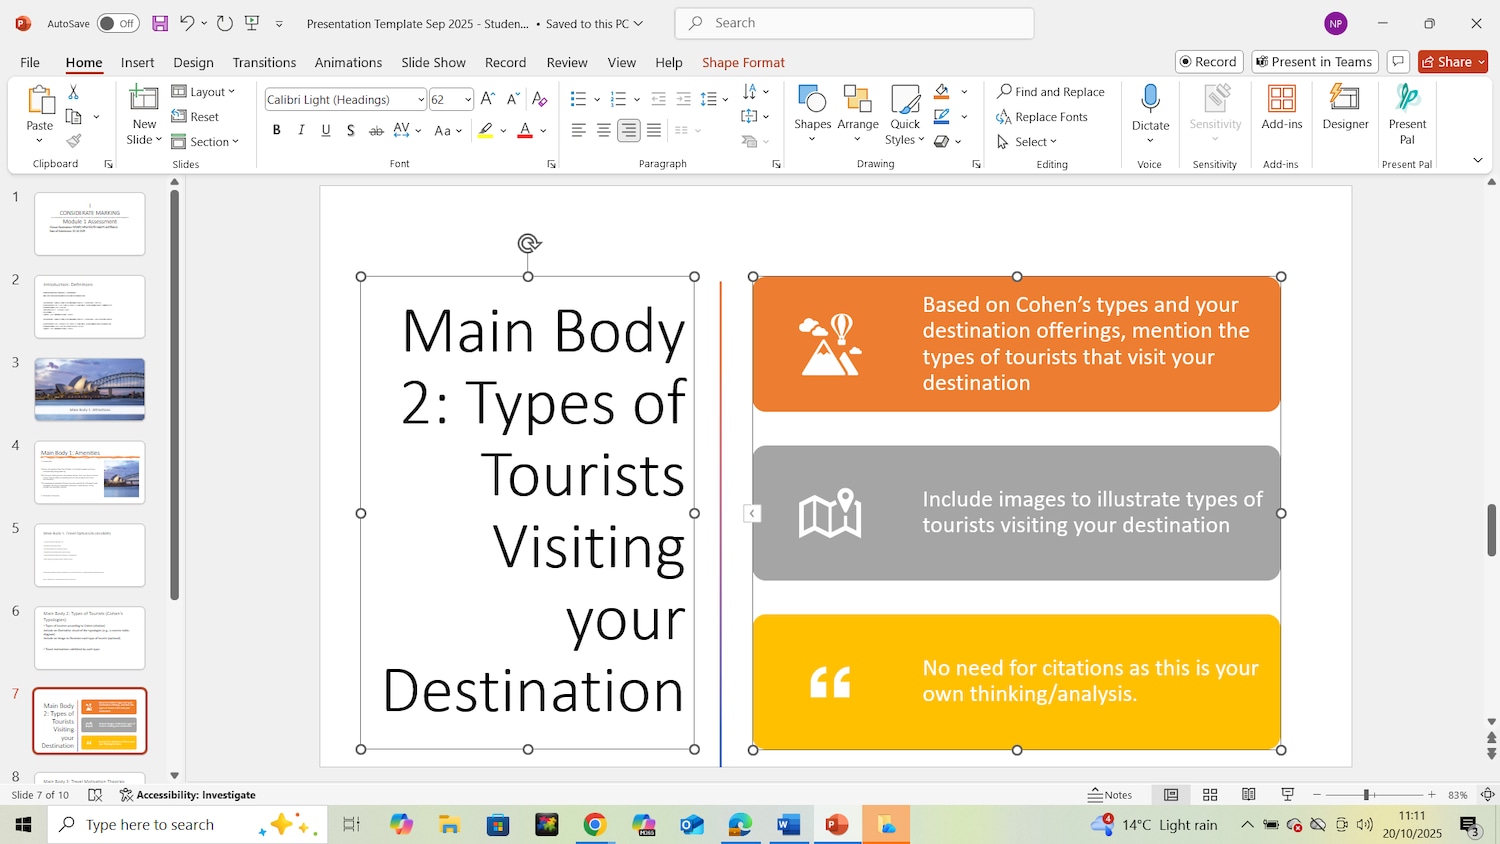This screenshot has width=1500, height=844.
Task: Click Clear All Formatting icon
Action: (x=539, y=99)
